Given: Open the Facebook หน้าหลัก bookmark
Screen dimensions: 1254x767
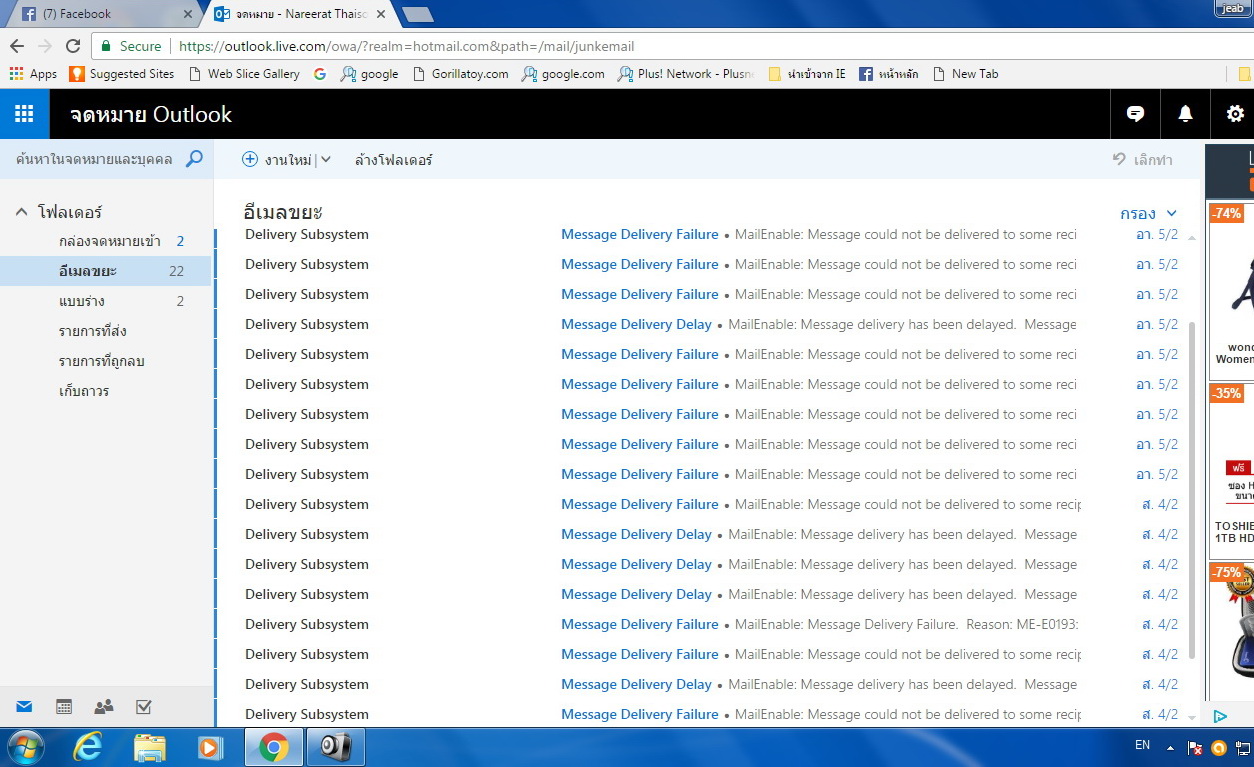Looking at the screenshot, I should pyautogui.click(x=889, y=74).
